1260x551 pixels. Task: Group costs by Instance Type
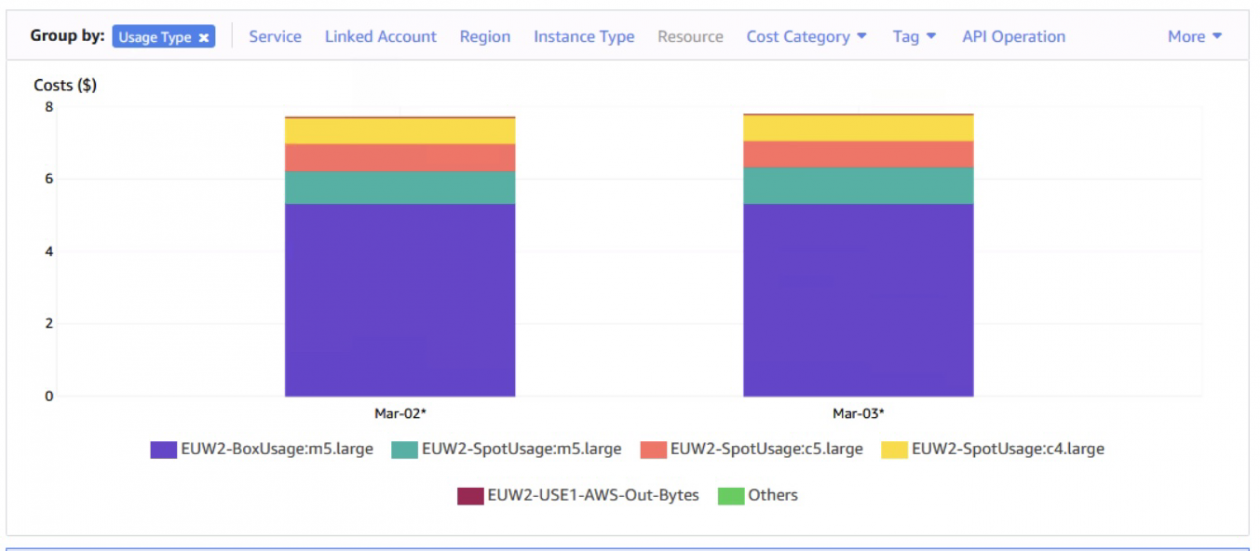pos(584,36)
